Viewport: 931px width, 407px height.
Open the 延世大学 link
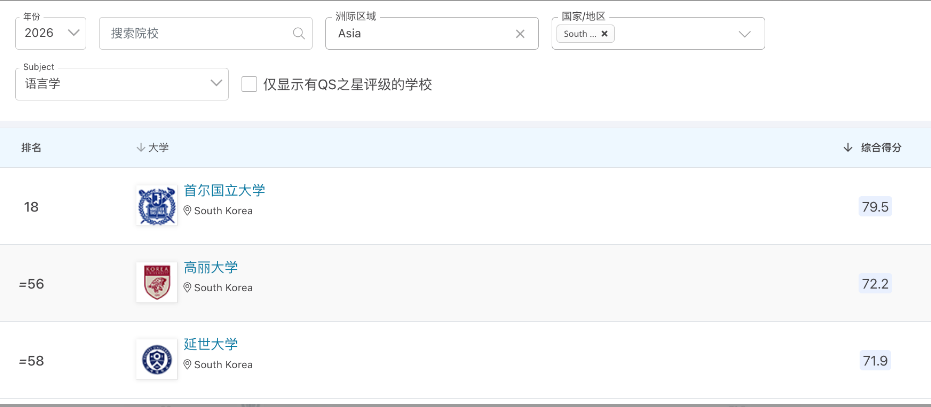click(211, 344)
